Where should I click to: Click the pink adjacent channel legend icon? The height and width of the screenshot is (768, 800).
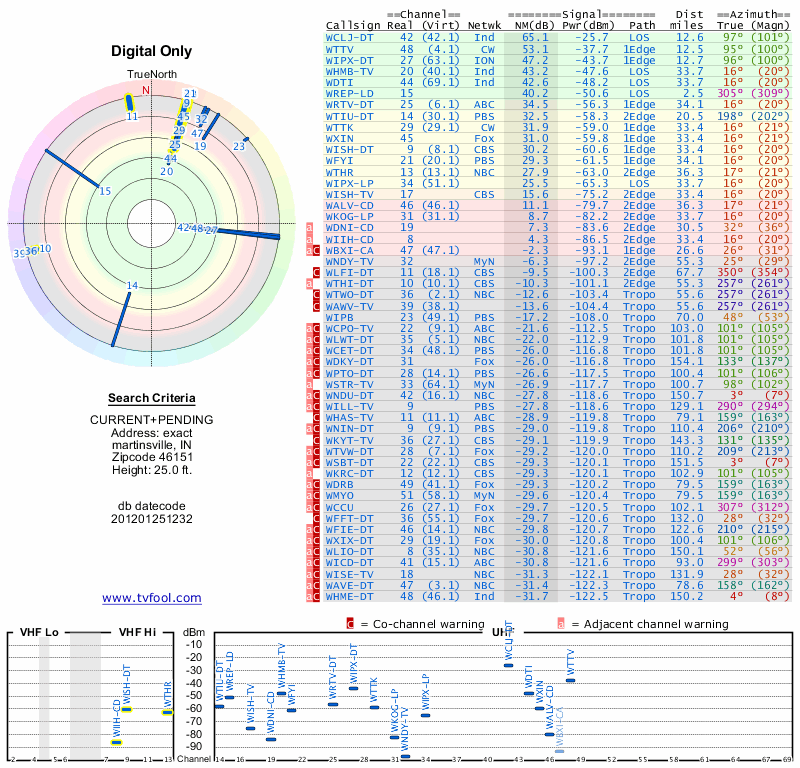561,624
